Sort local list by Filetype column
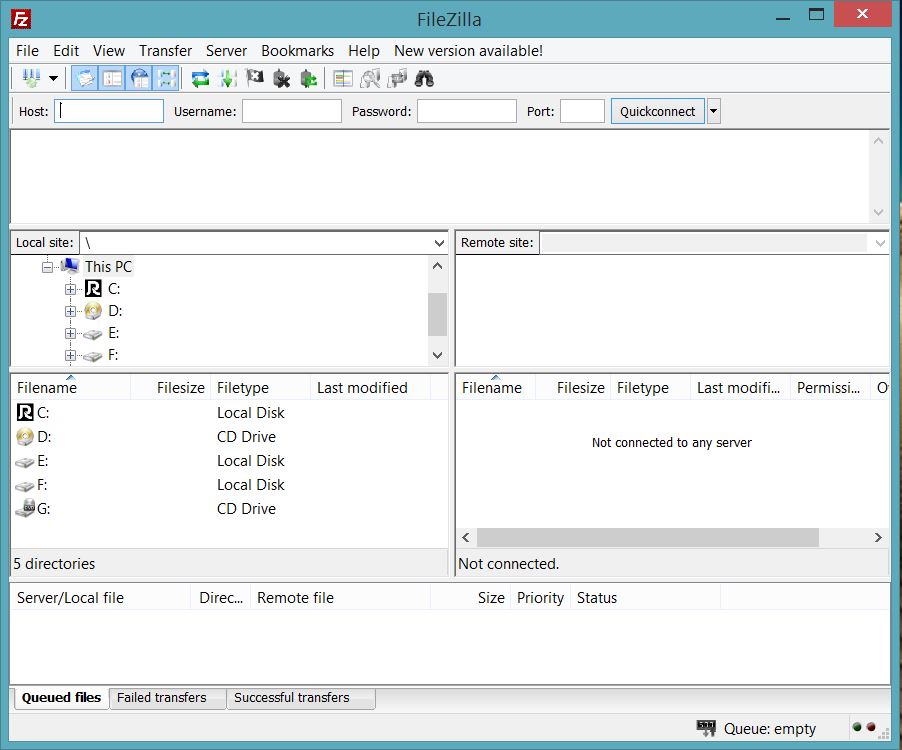The image size is (902, 750). (x=261, y=388)
